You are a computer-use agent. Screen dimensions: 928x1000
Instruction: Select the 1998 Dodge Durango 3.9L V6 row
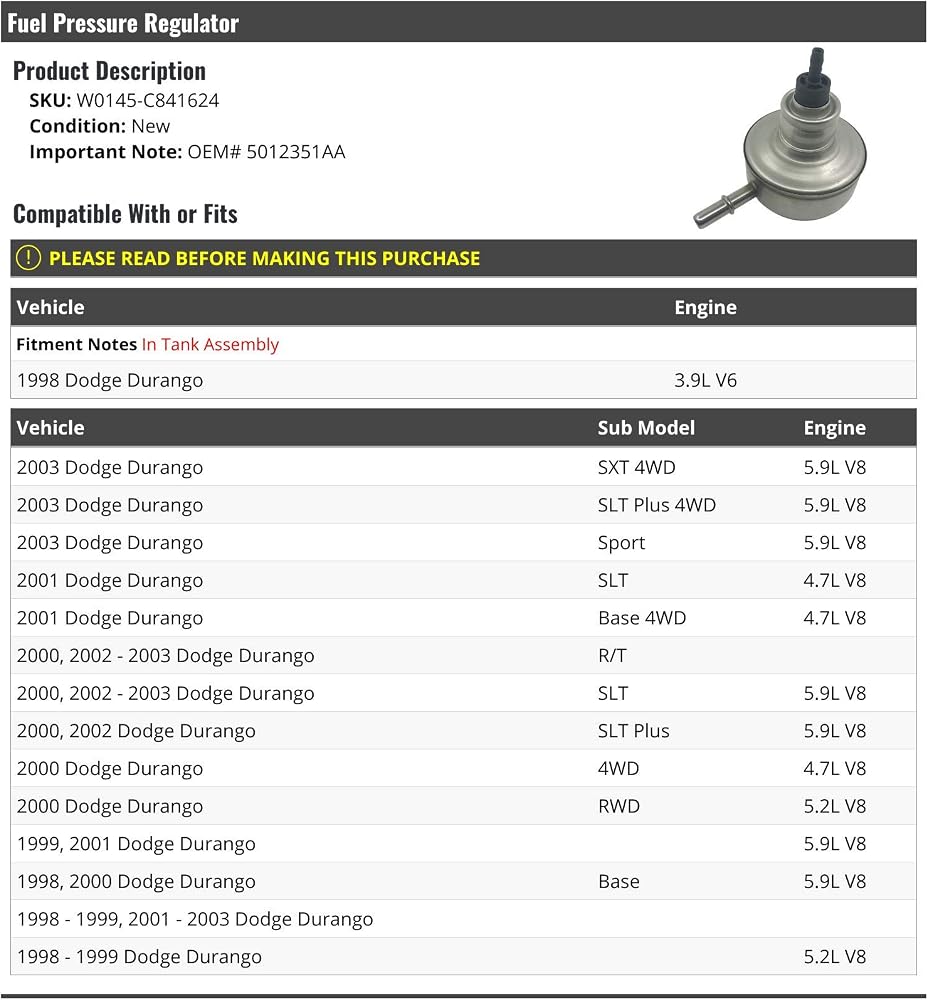[x=464, y=380]
